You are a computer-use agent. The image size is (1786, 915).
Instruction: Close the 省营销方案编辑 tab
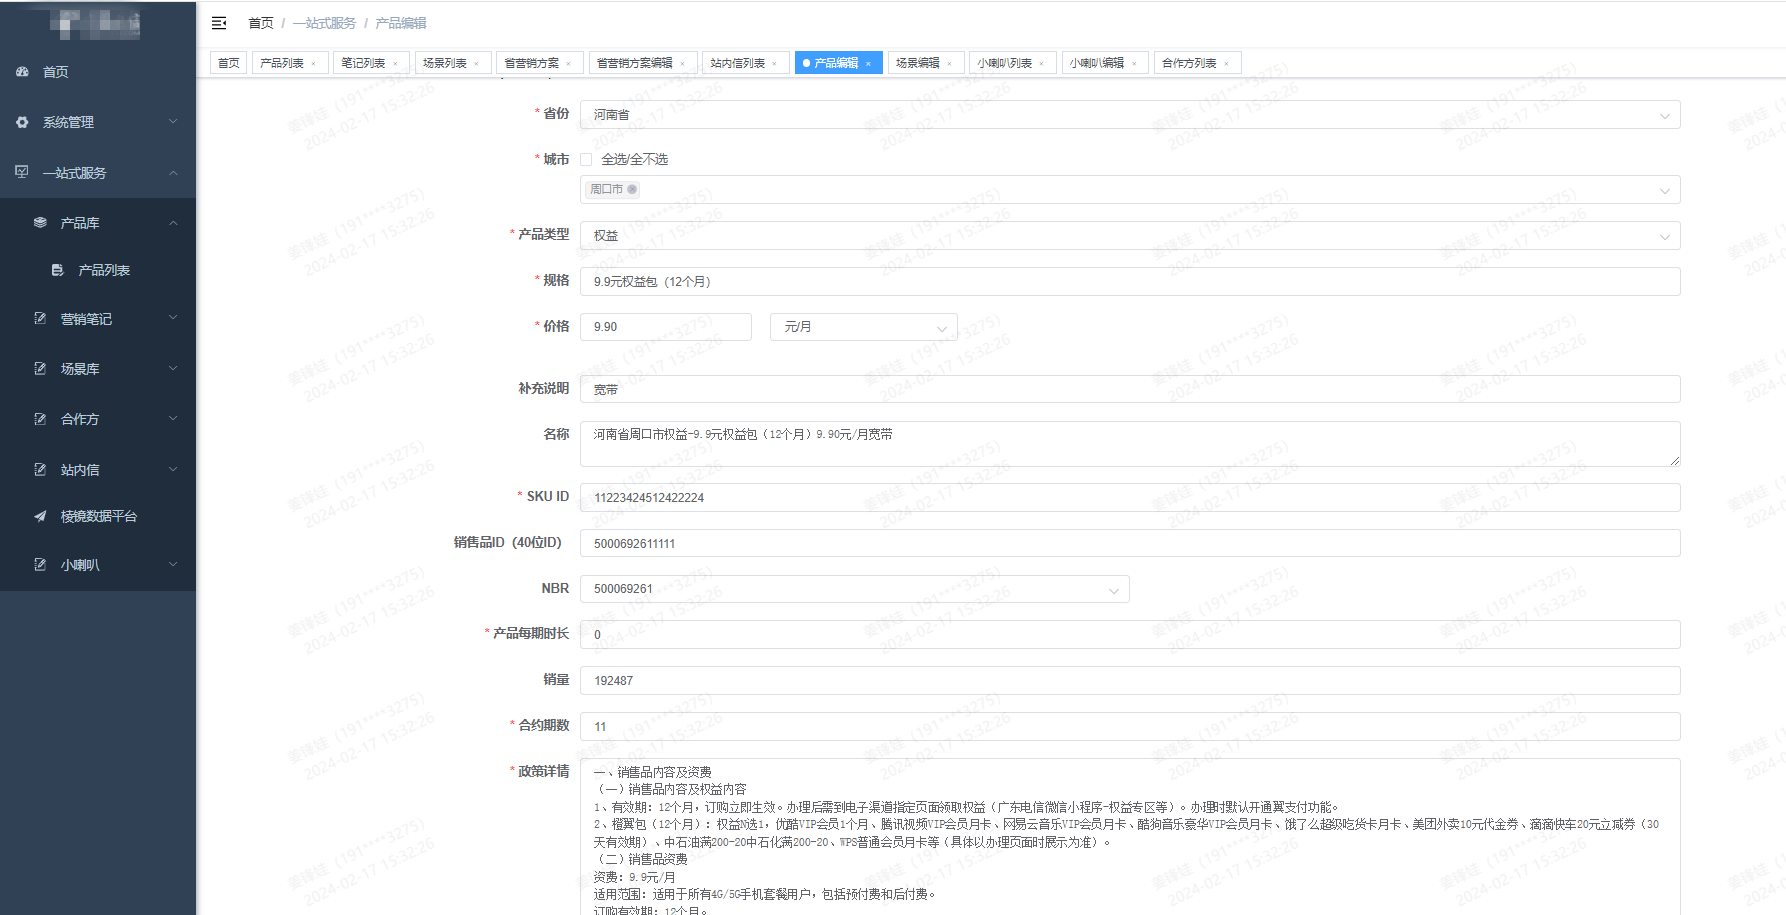[683, 63]
